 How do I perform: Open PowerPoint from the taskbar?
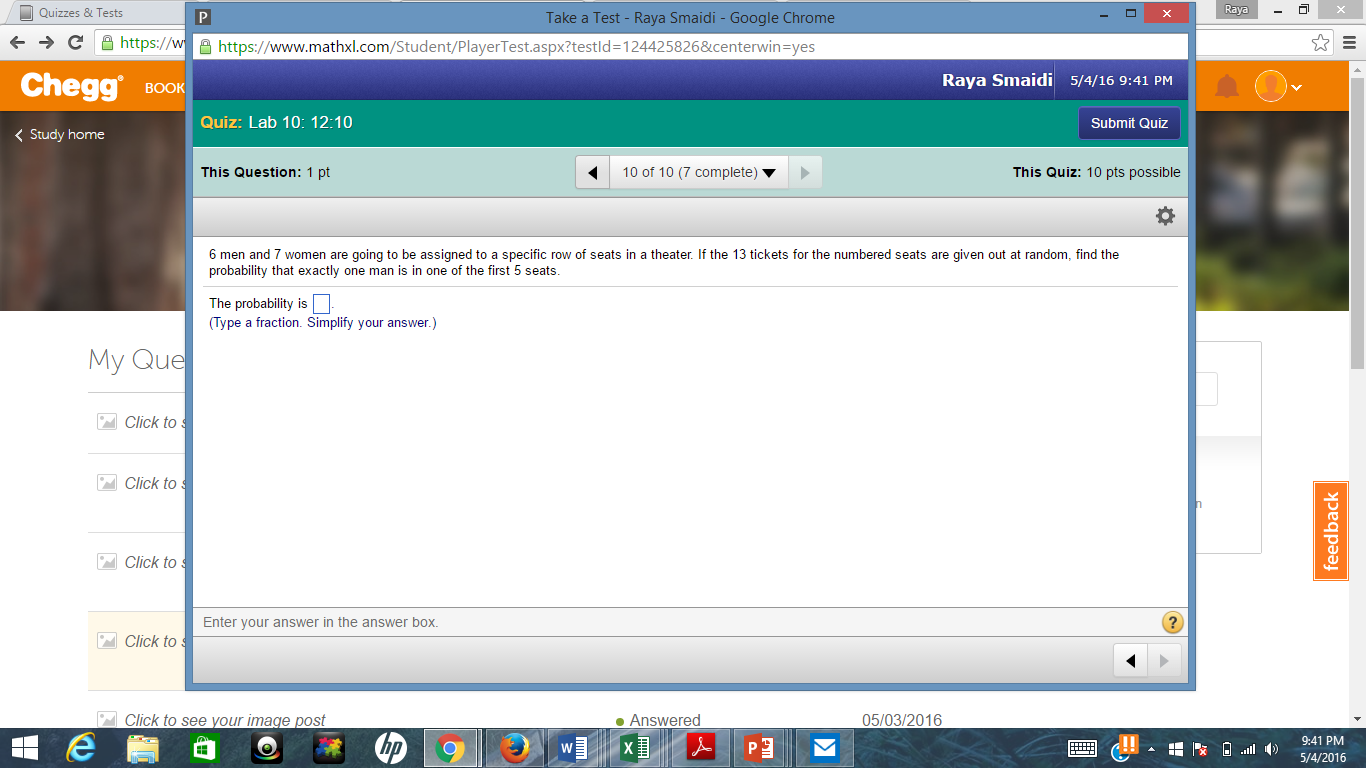coord(759,748)
